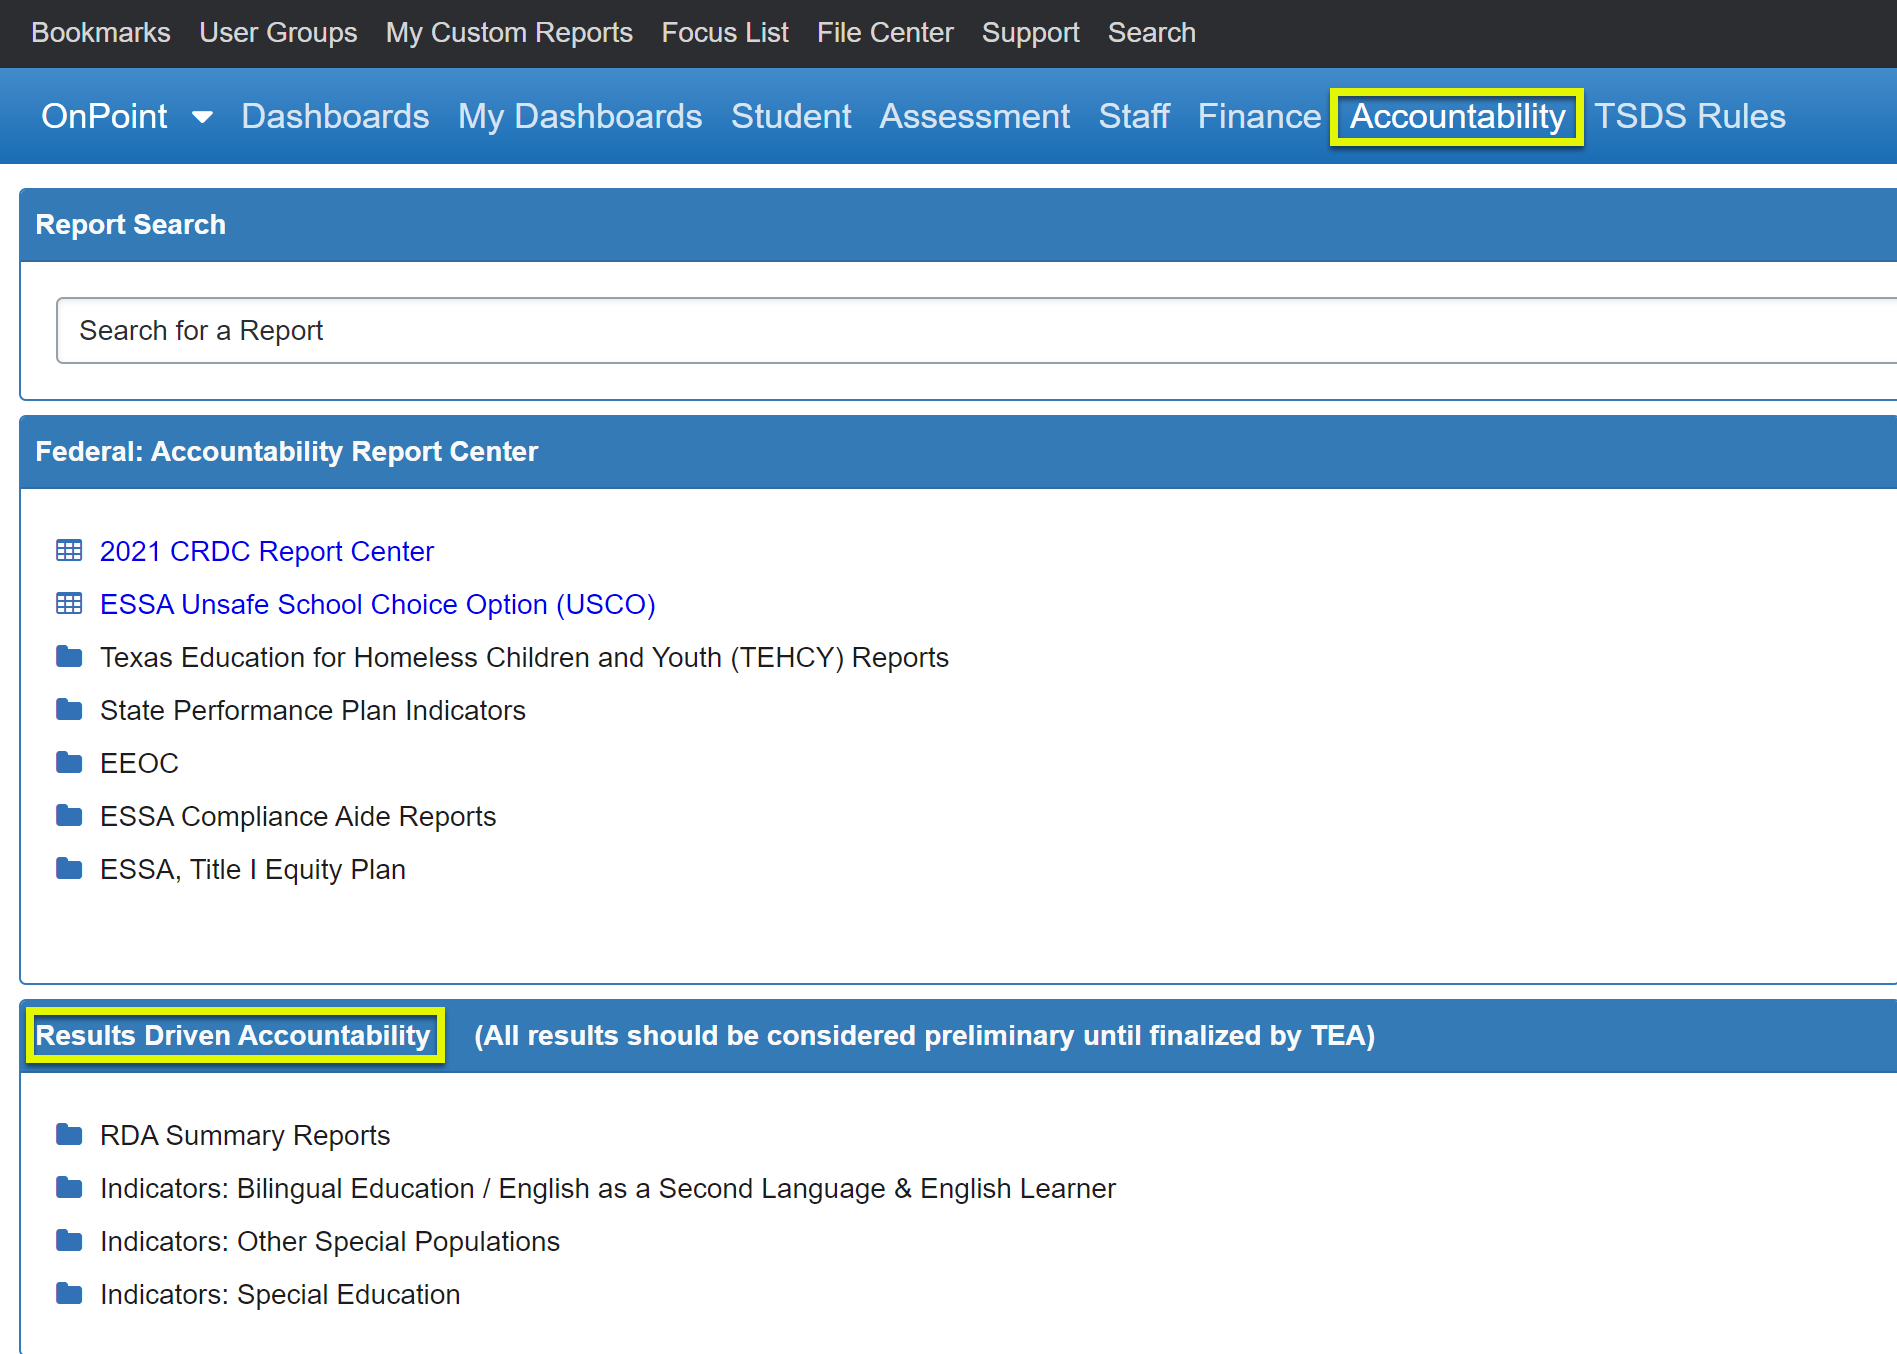The width and height of the screenshot is (1897, 1354).
Task: Click the RDA Summary Reports folder icon
Action: (68, 1134)
